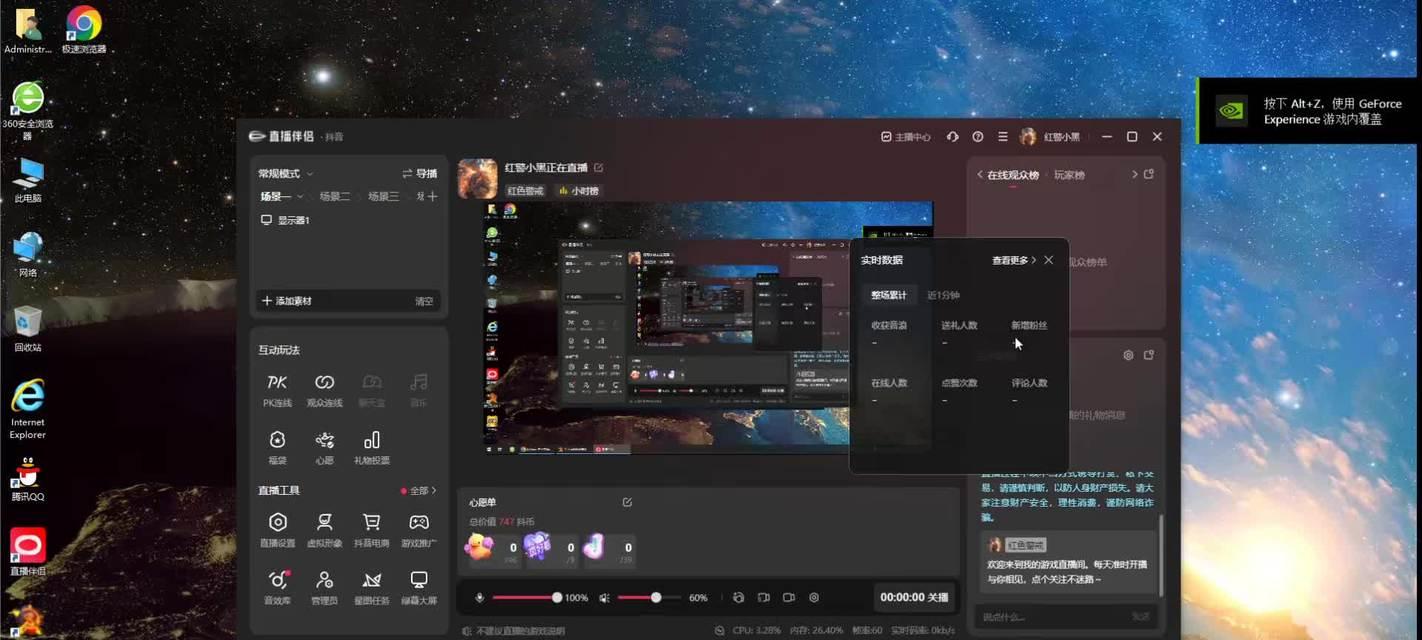Open 抖音电商 e-commerce tool
The image size is (1422, 640).
point(371,530)
